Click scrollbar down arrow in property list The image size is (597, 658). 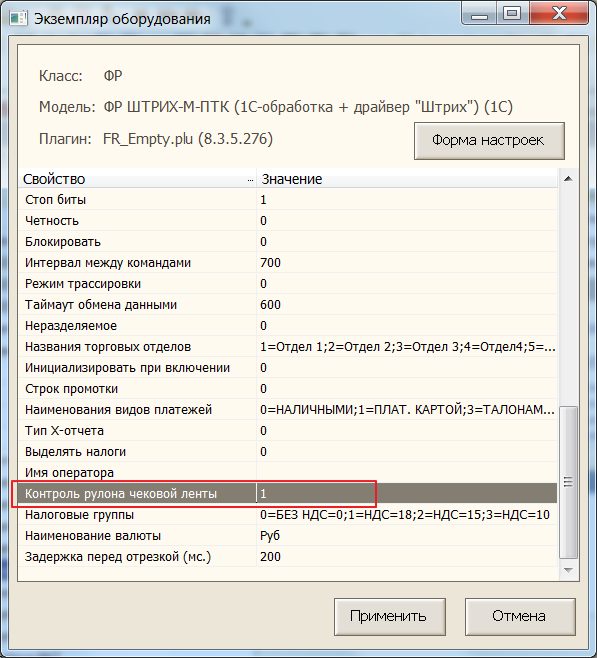tap(568, 570)
